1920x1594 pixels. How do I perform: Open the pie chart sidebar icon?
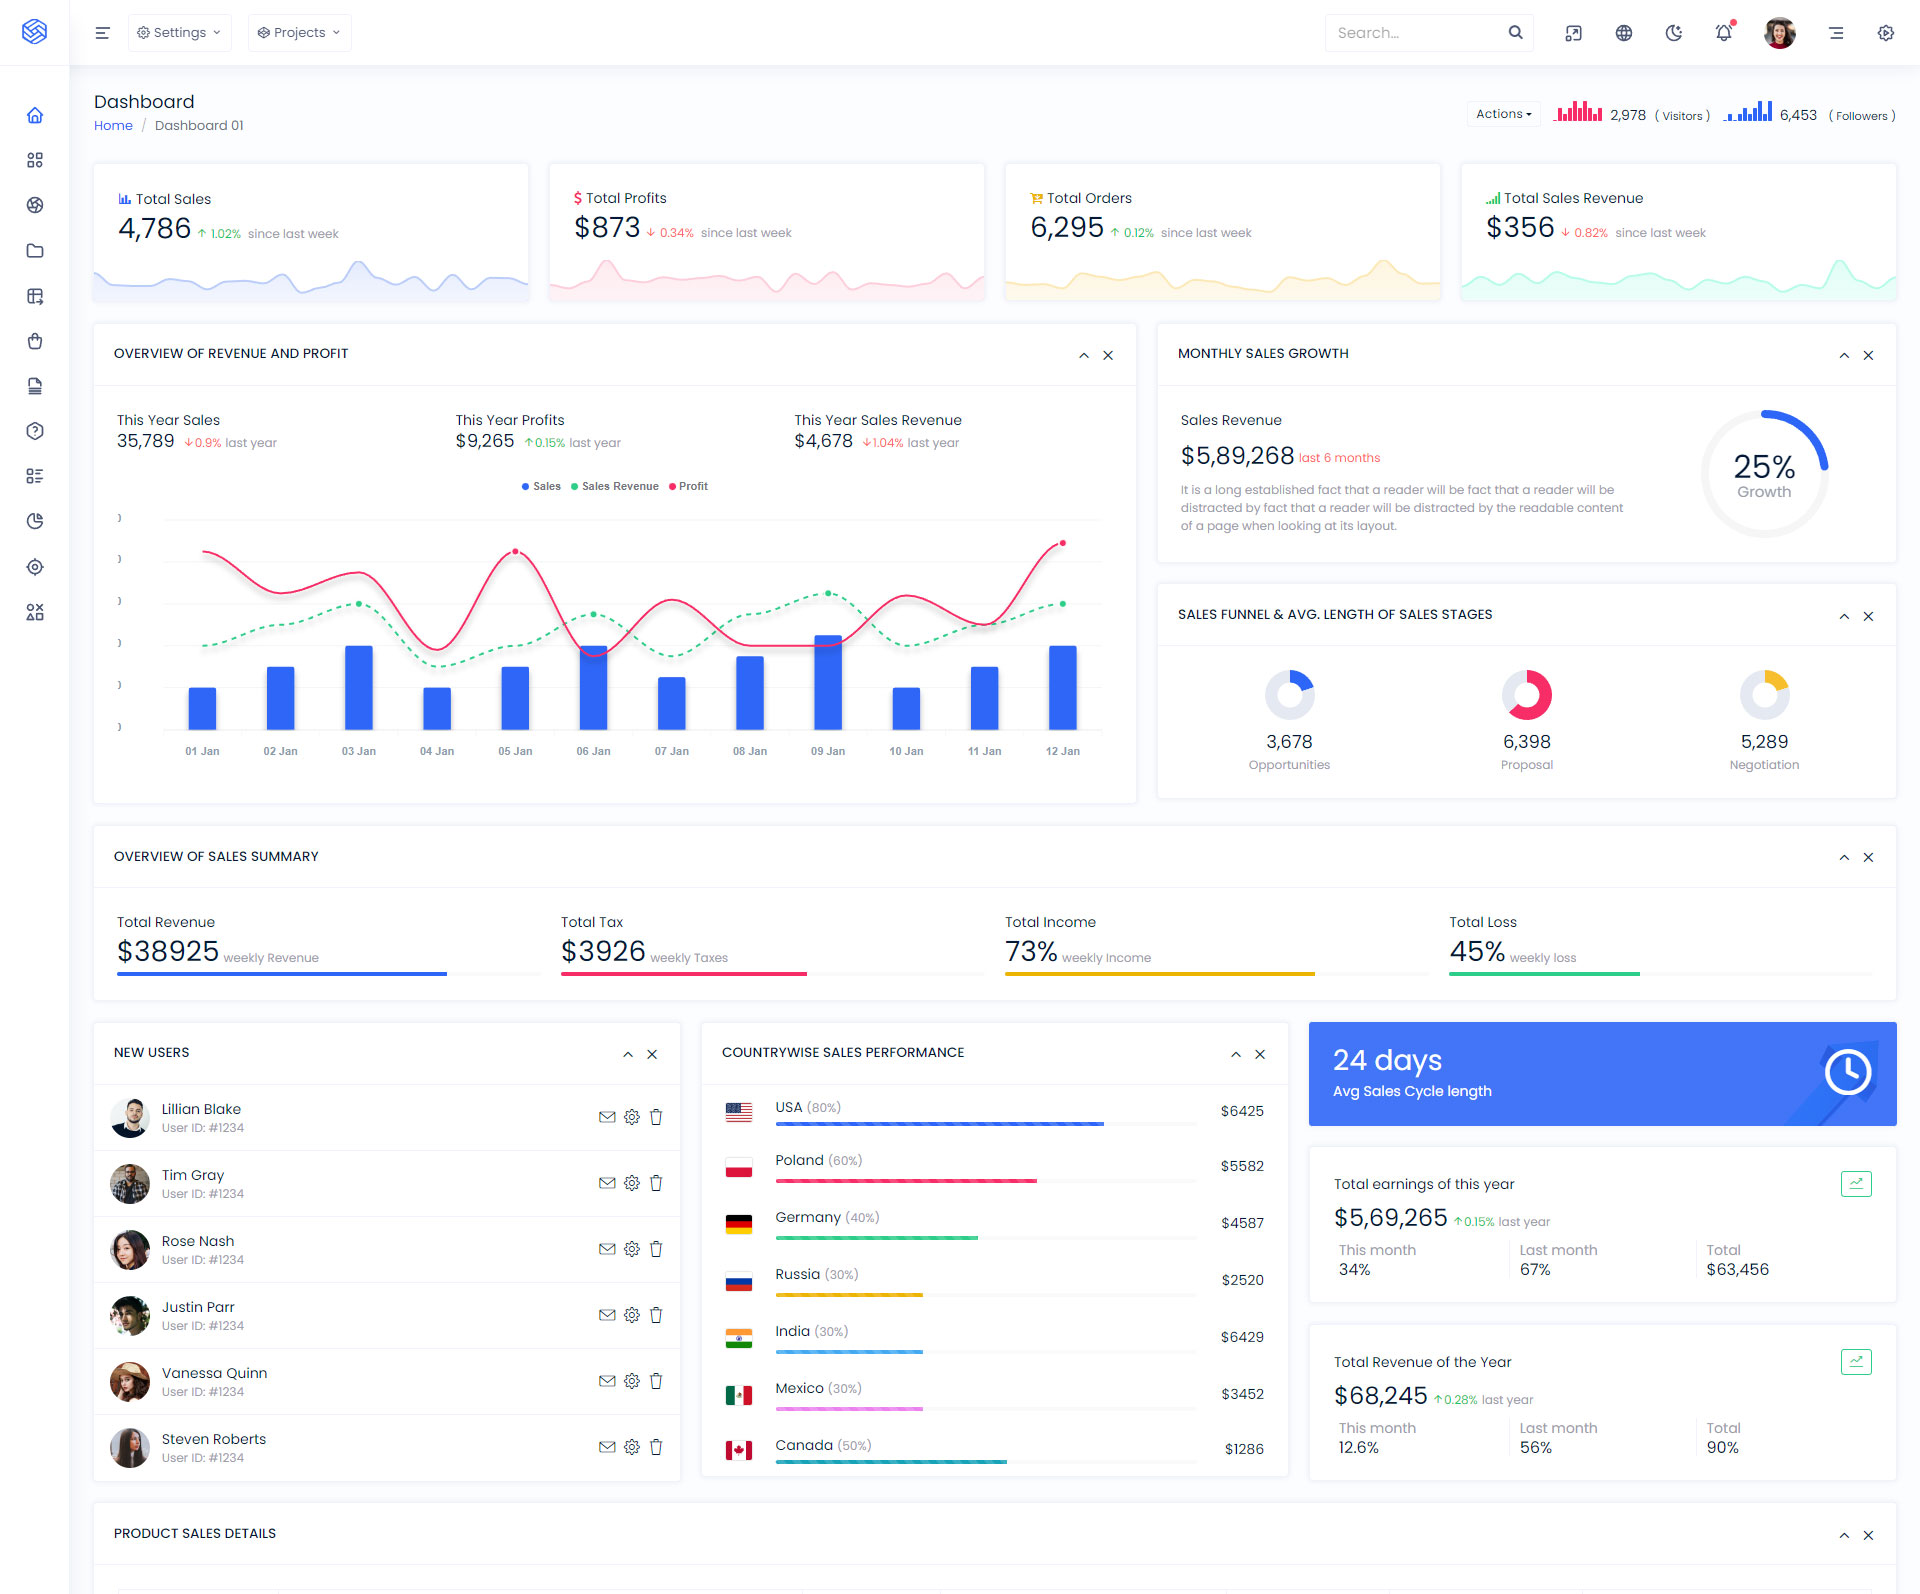pyautogui.click(x=35, y=521)
